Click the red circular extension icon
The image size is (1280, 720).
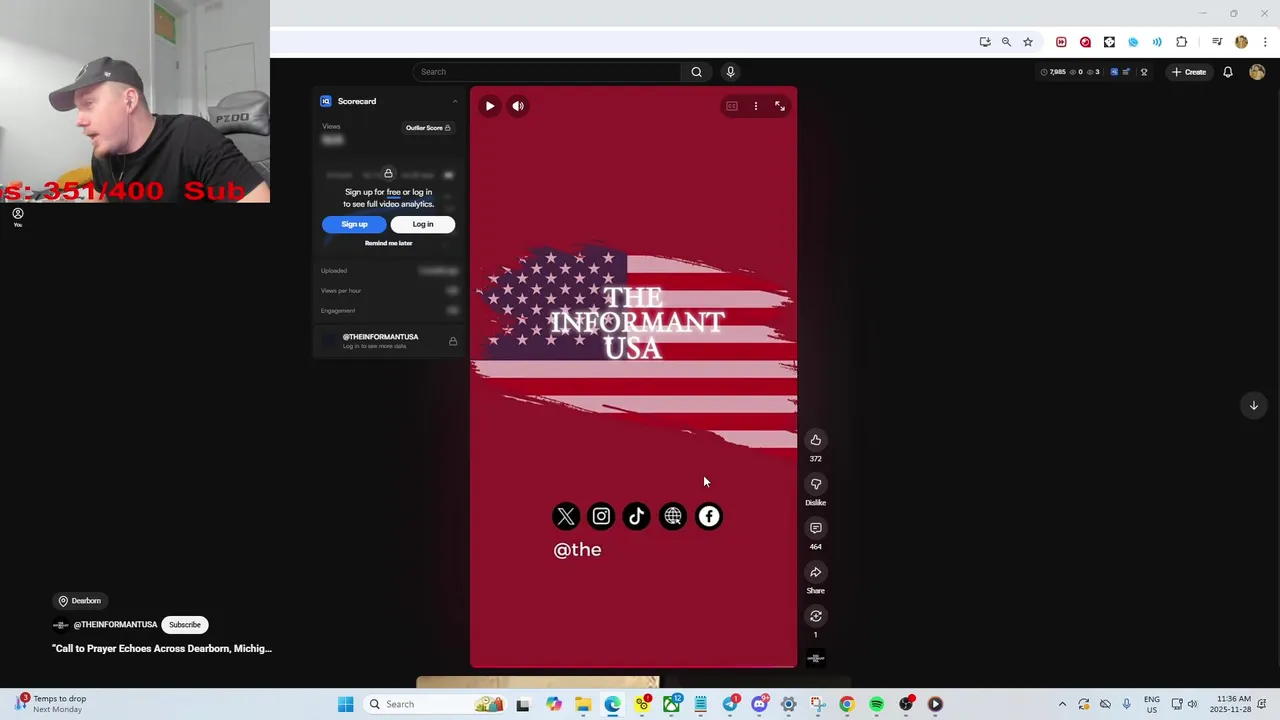click(x=1085, y=42)
